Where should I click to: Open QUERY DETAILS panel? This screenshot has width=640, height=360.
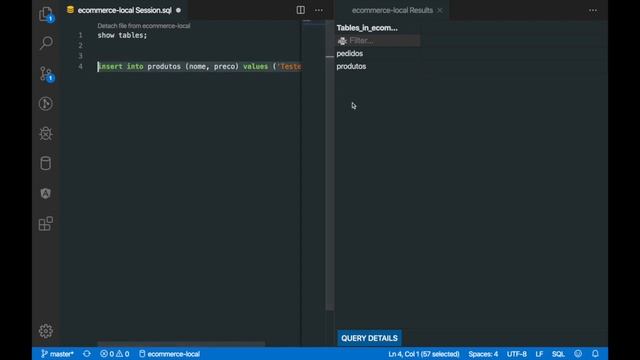coord(369,338)
